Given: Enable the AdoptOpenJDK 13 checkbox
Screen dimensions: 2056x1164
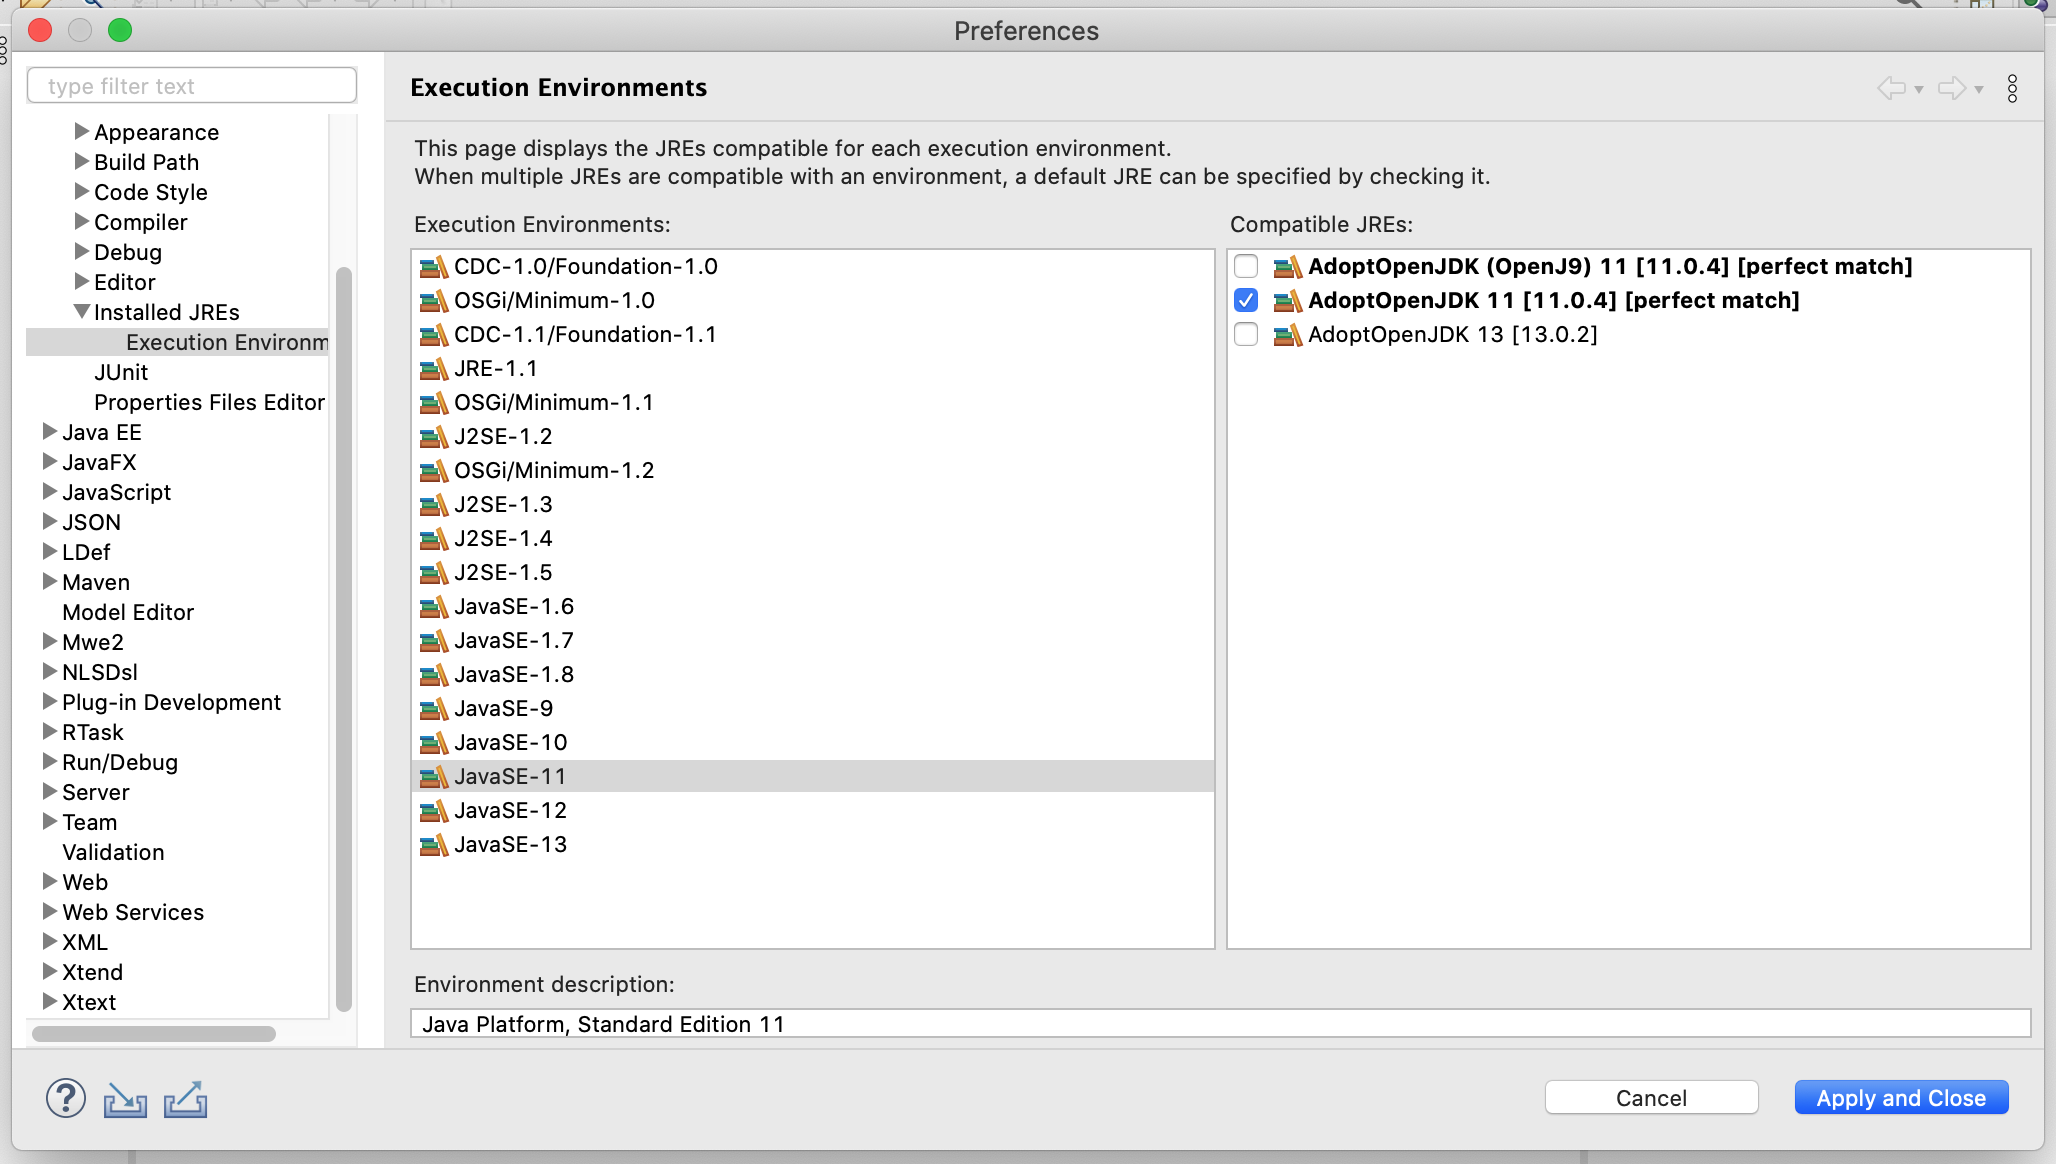Looking at the screenshot, I should point(1246,334).
